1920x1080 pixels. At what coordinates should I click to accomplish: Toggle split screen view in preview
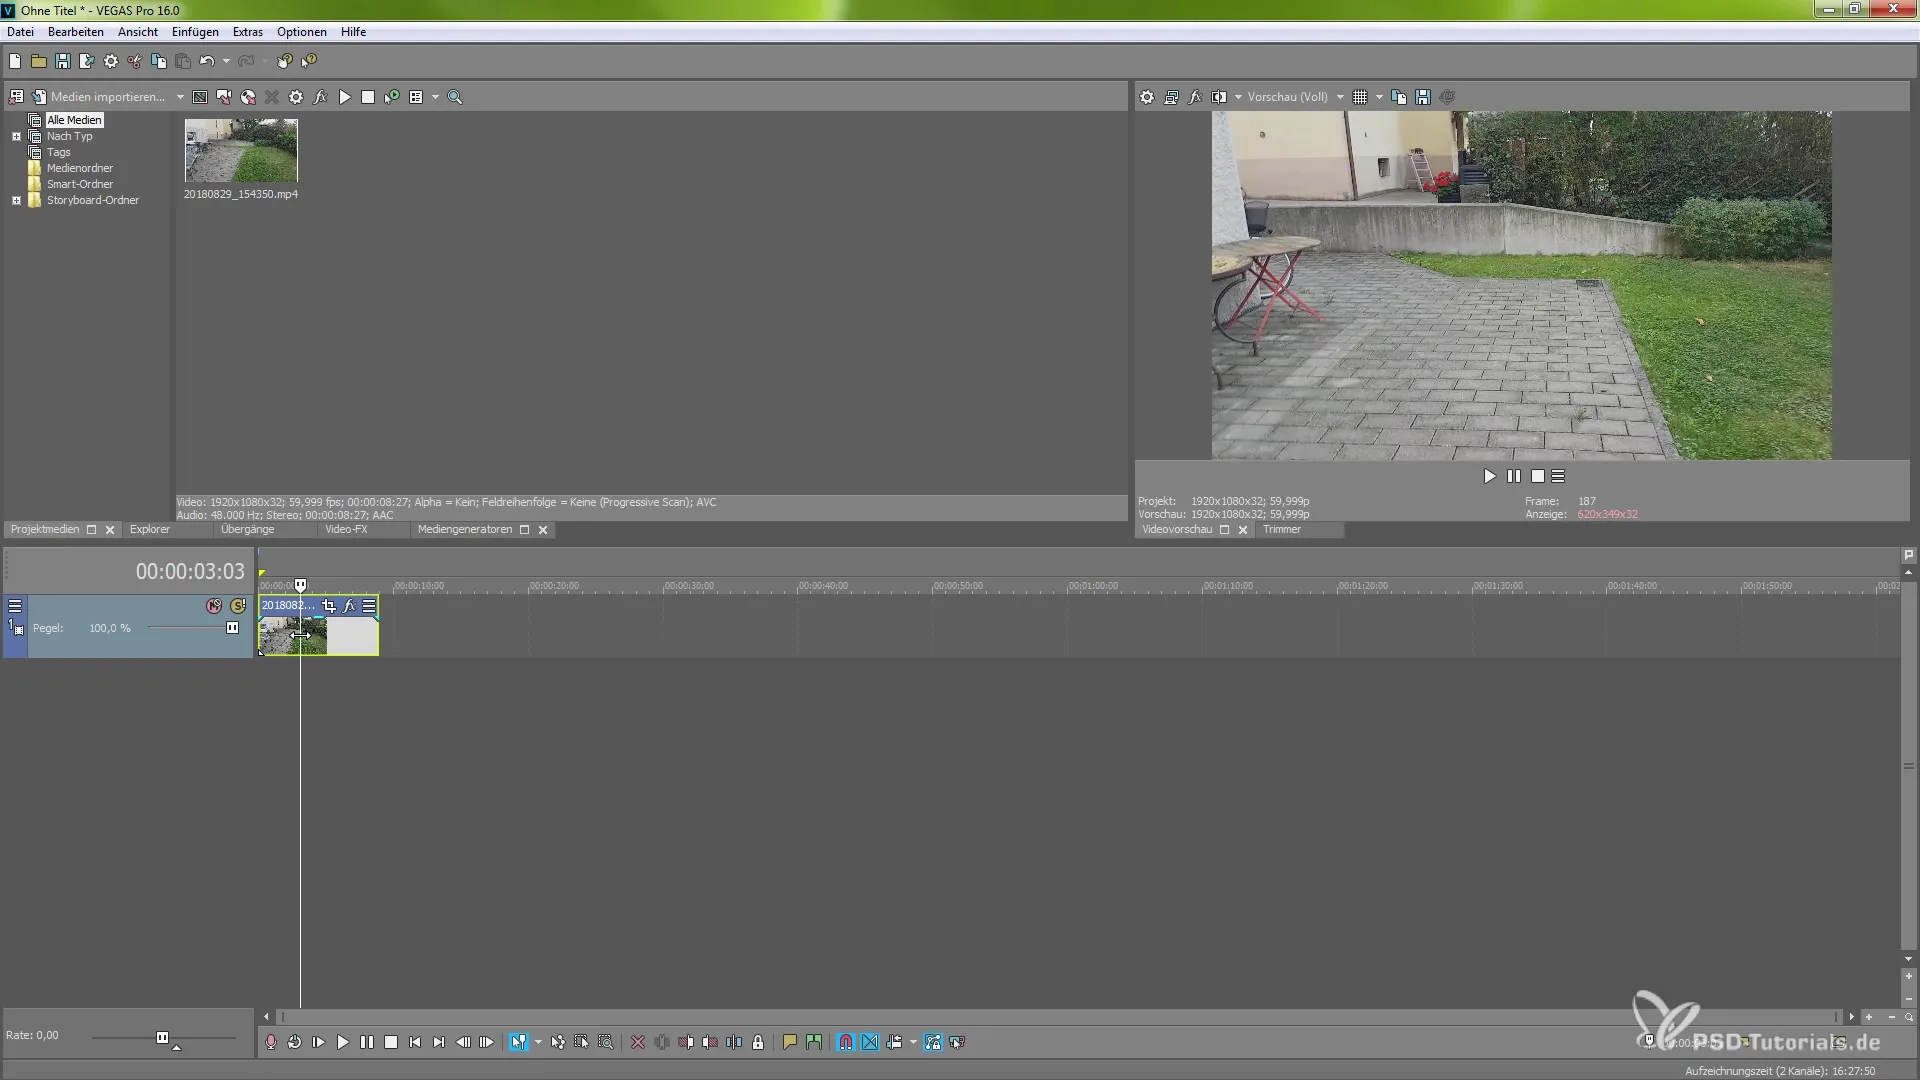[1219, 97]
